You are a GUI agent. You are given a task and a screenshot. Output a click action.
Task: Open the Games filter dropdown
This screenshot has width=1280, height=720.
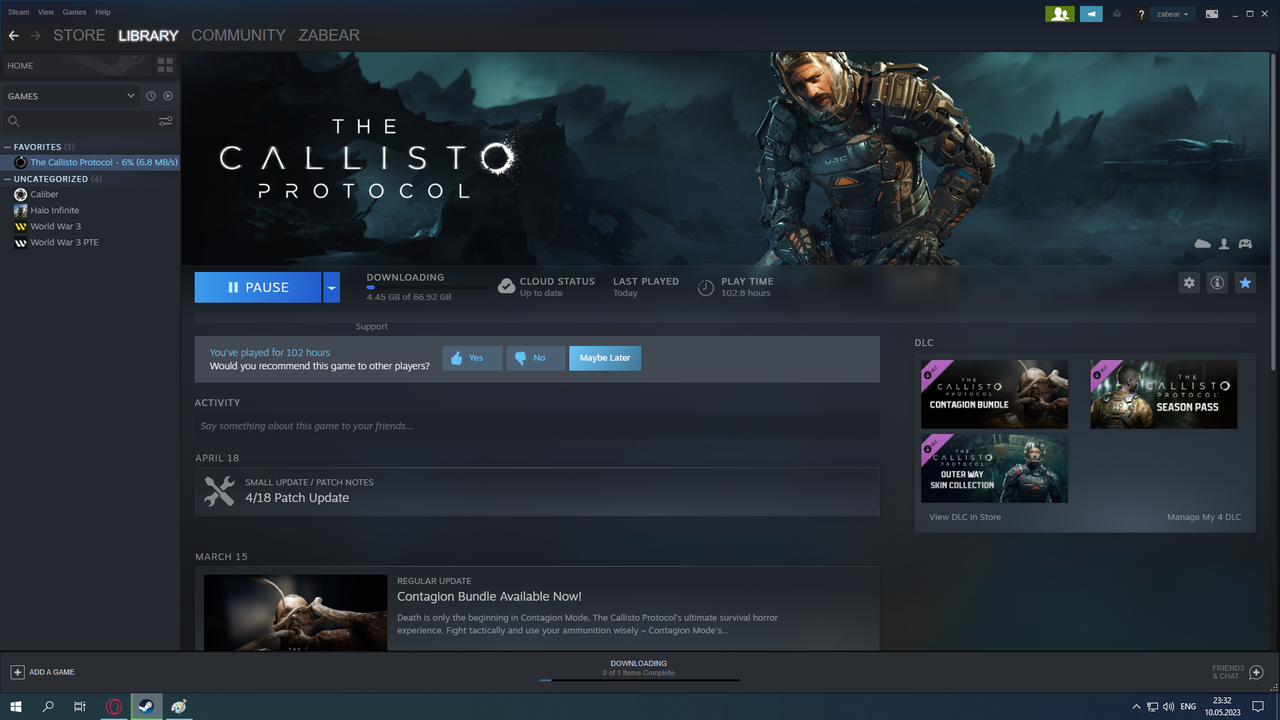coord(70,96)
